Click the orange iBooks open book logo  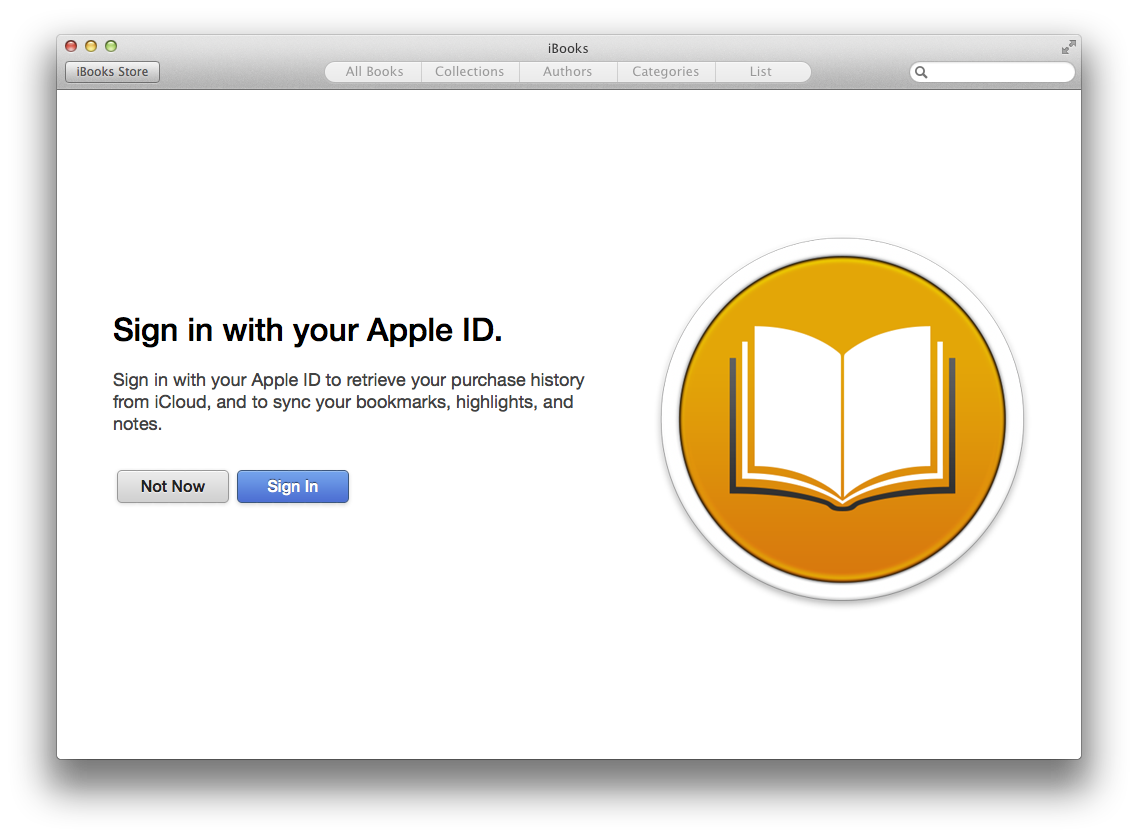[x=842, y=419]
